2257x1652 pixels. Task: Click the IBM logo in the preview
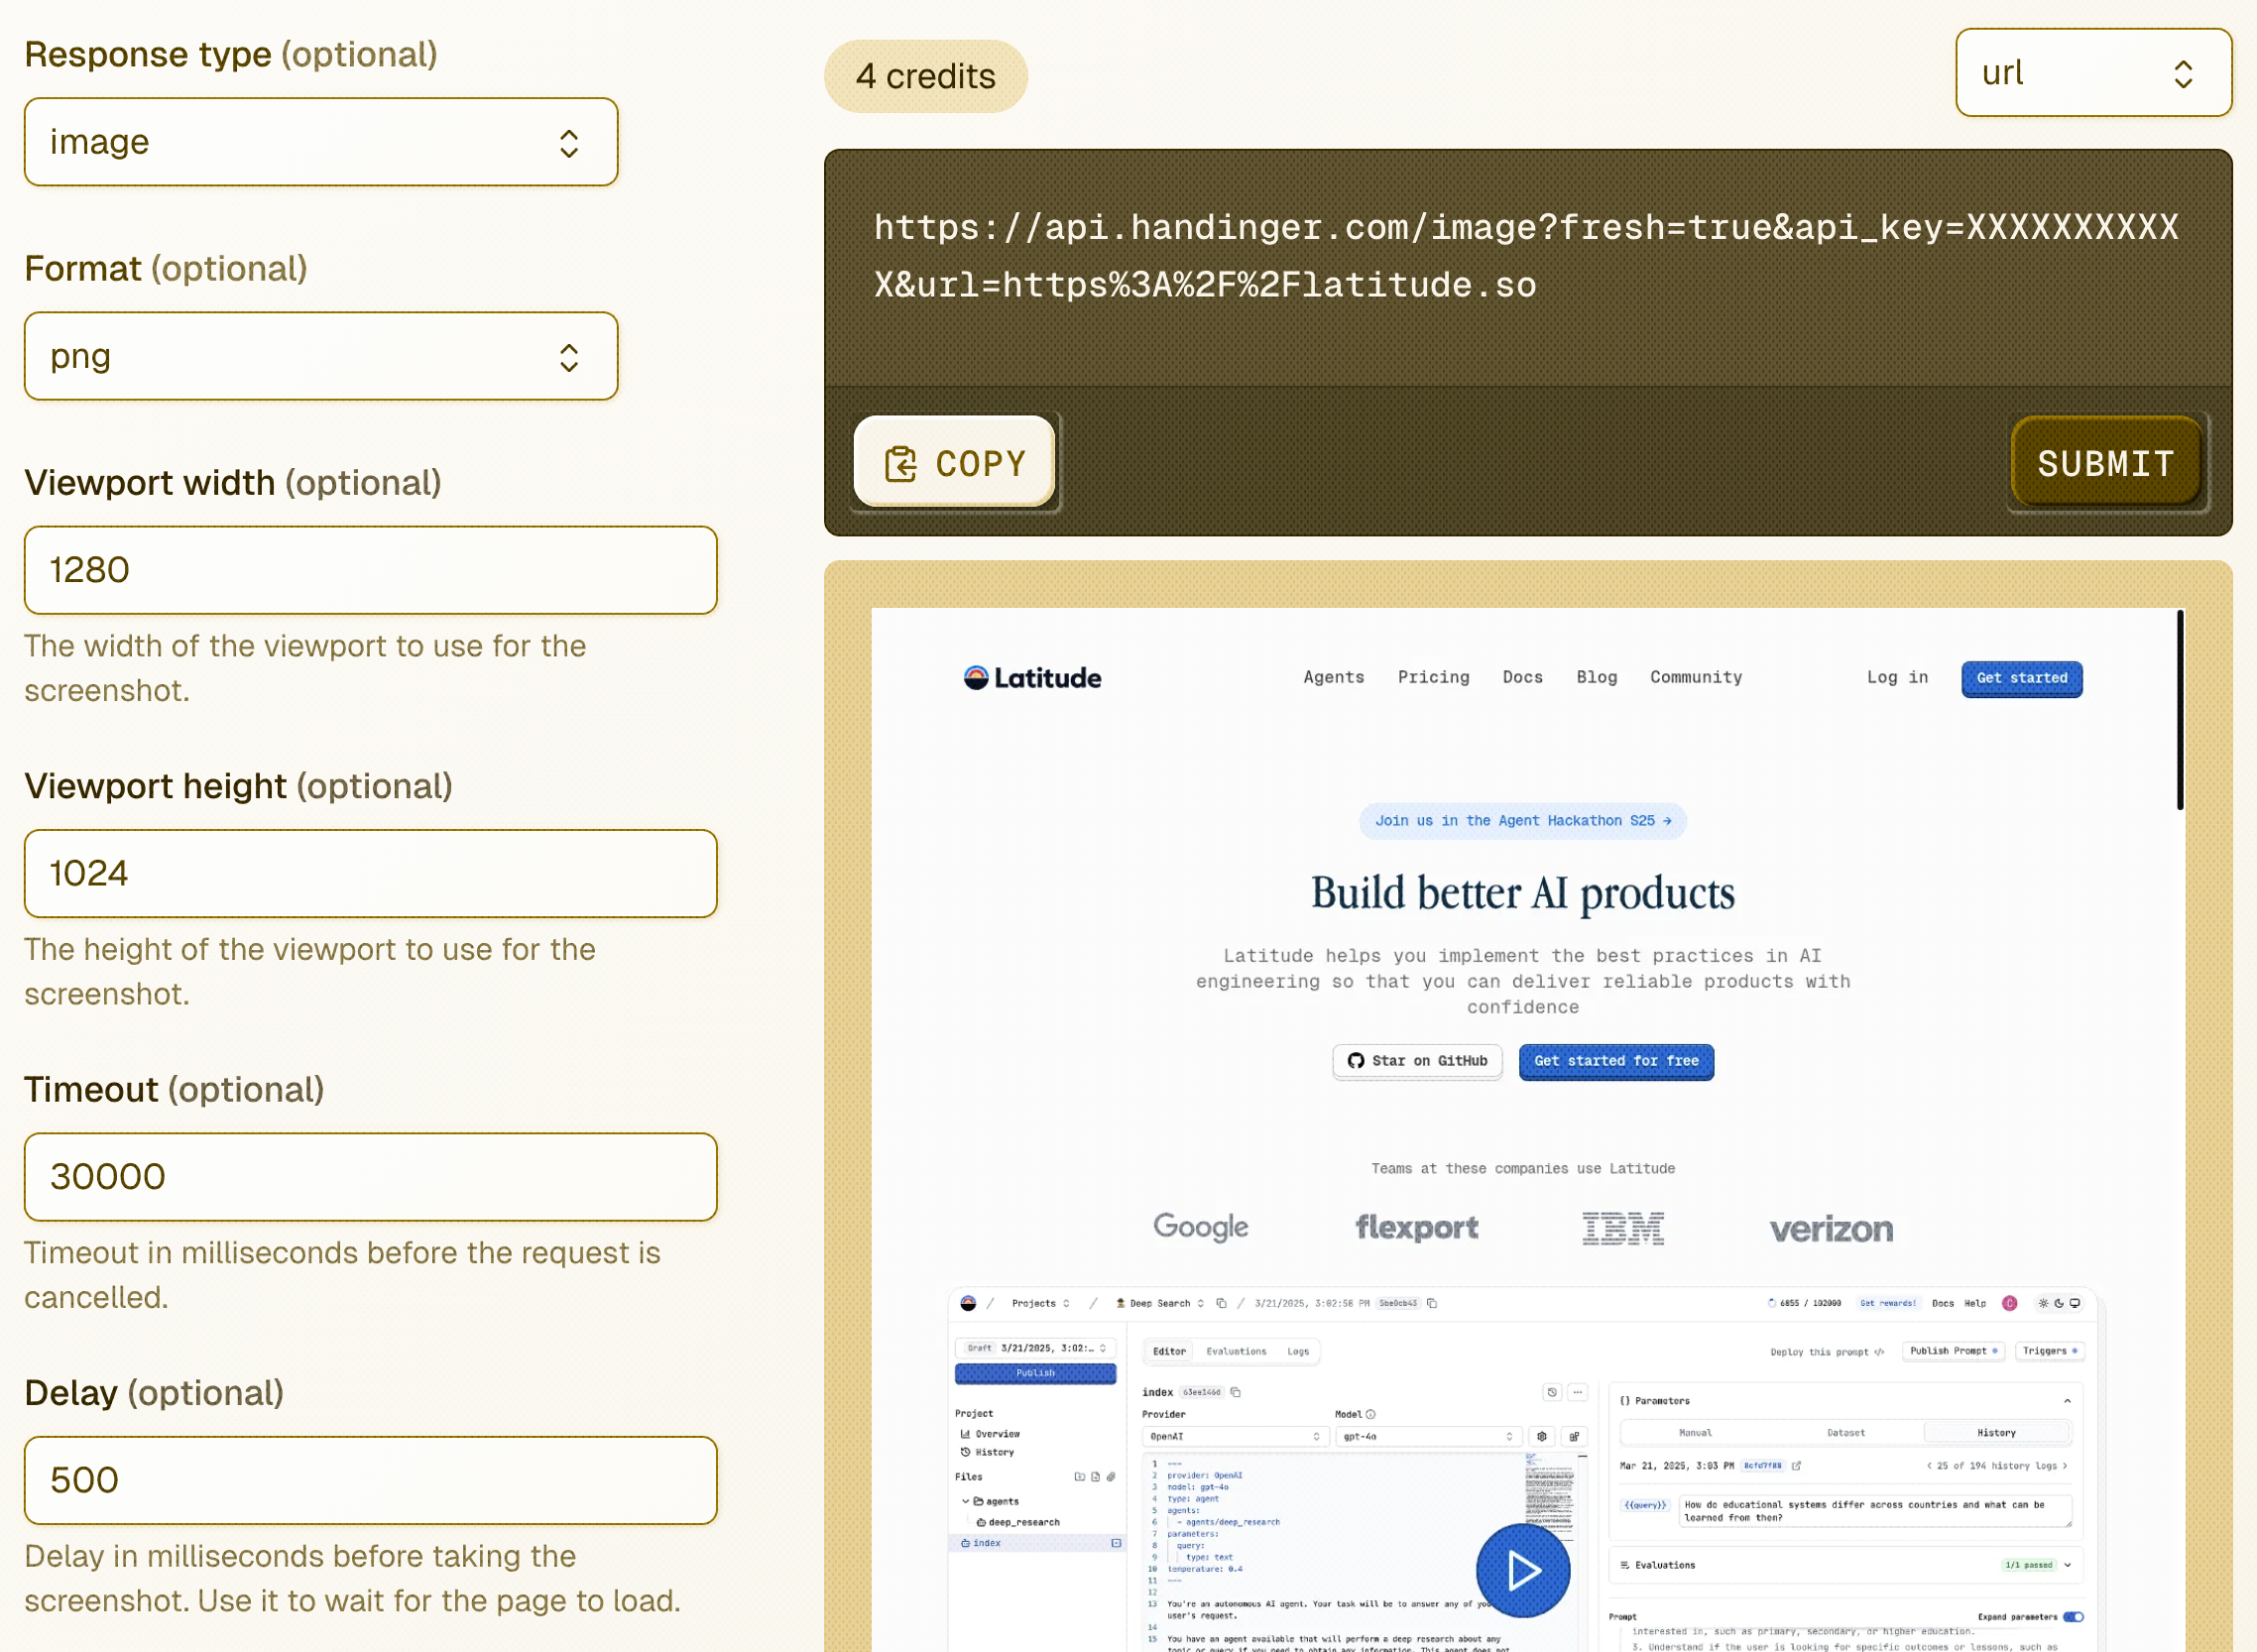pos(1622,1228)
